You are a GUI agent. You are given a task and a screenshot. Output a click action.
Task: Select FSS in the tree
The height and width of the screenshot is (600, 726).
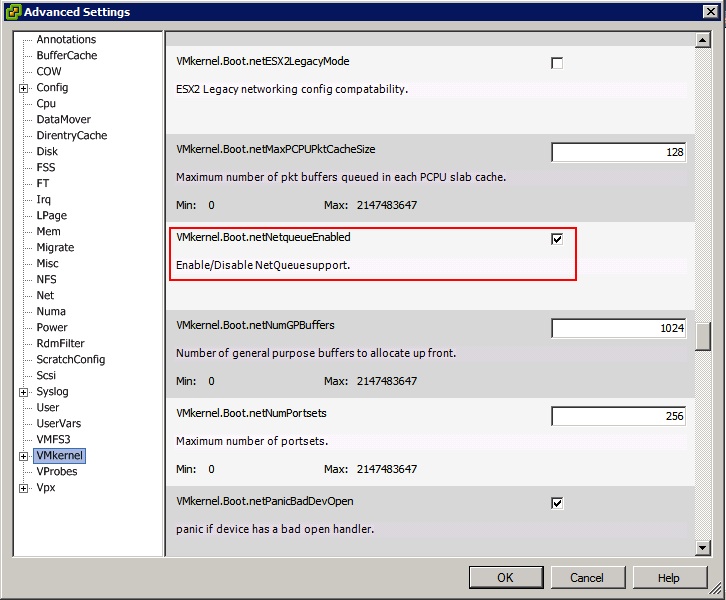coord(46,167)
